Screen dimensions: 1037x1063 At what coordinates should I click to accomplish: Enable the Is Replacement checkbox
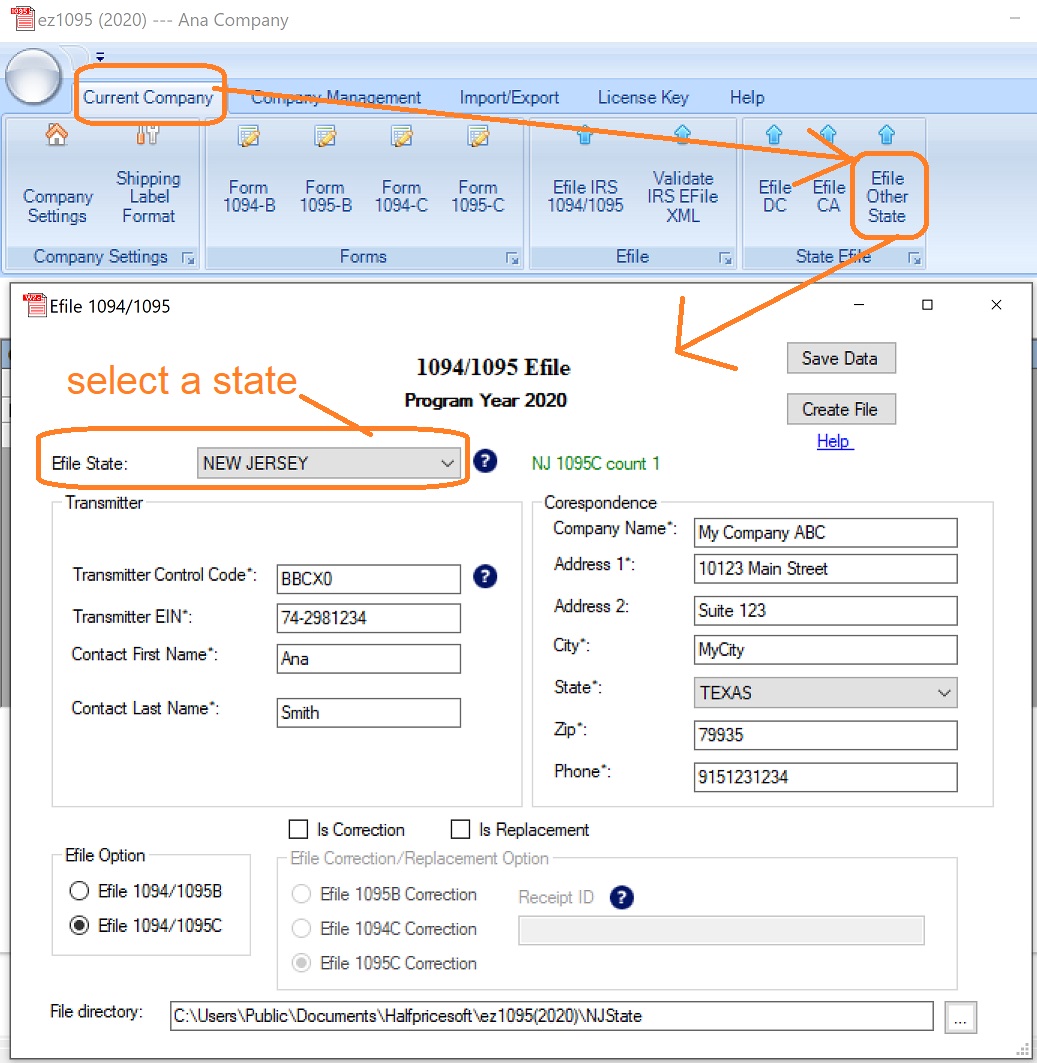461,829
